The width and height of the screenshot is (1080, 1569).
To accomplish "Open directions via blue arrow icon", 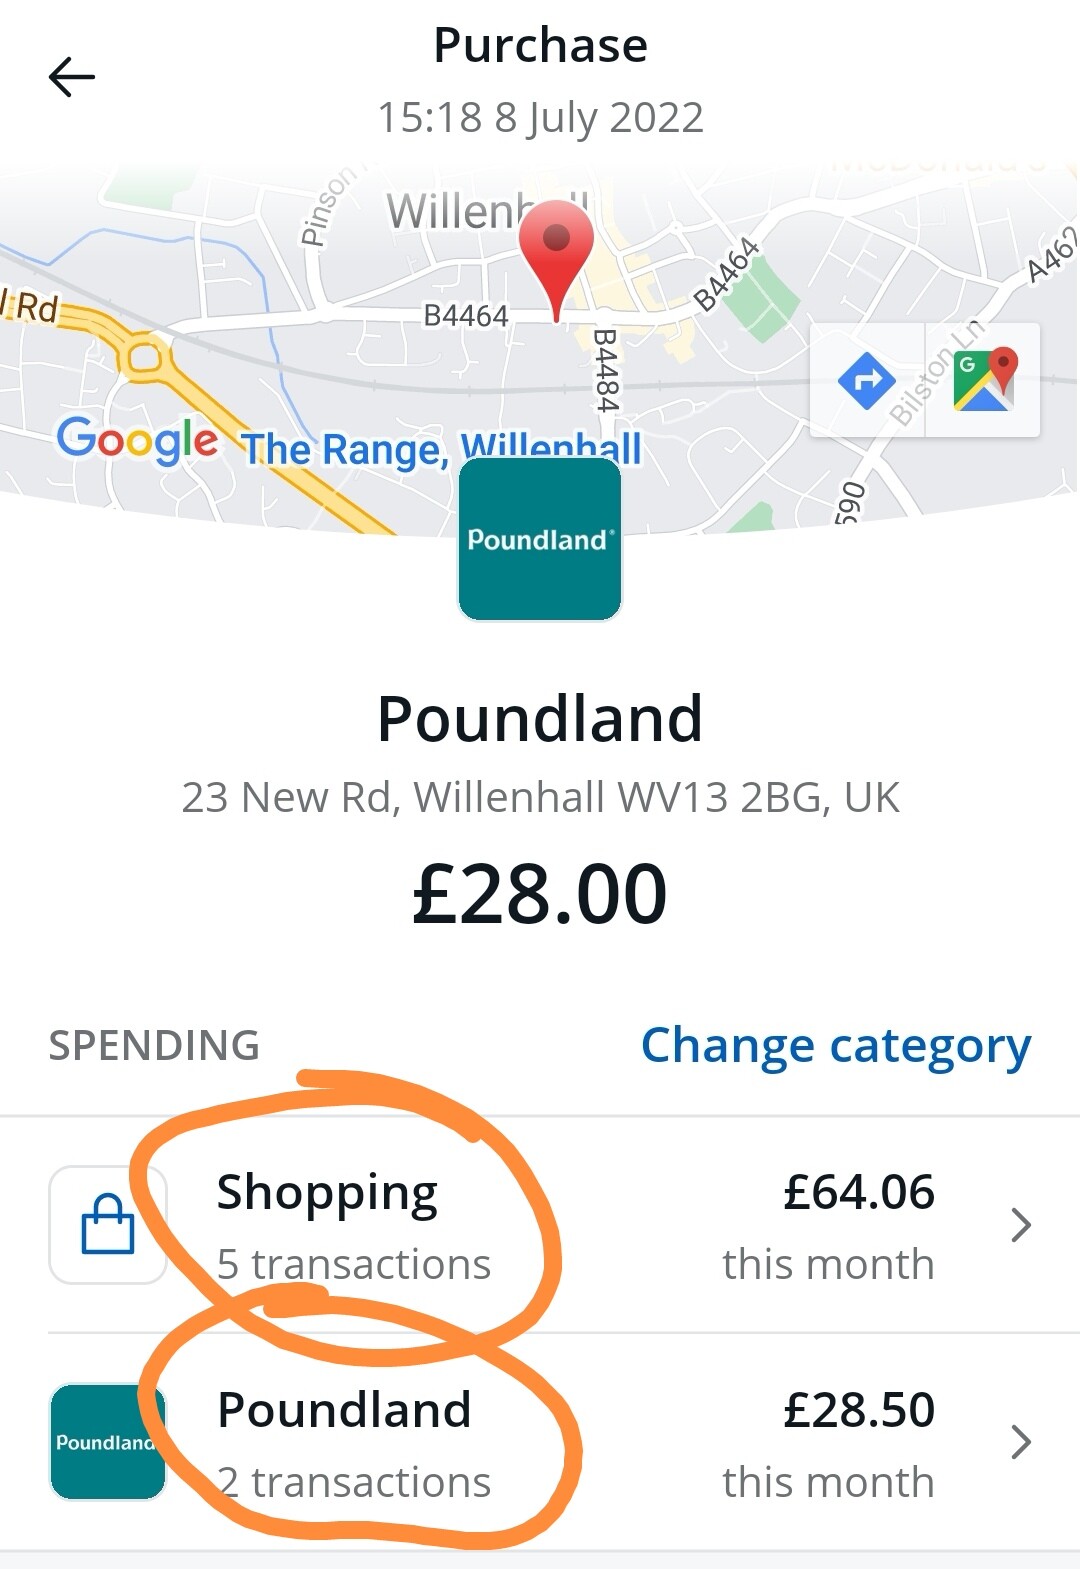I will click(x=866, y=381).
